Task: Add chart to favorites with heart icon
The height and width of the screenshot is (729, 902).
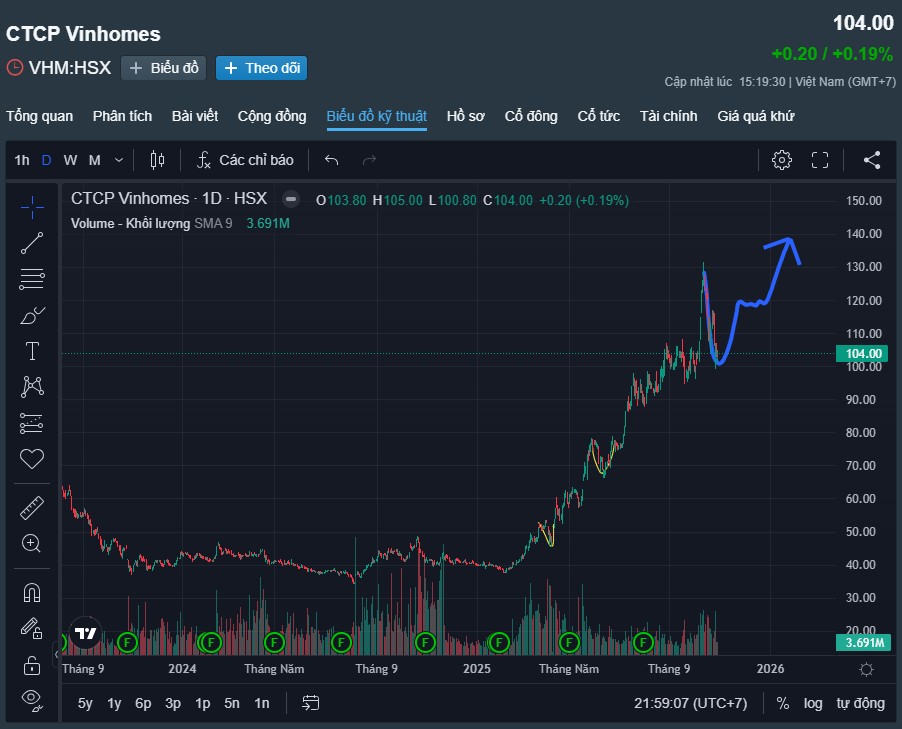Action: 32,459
